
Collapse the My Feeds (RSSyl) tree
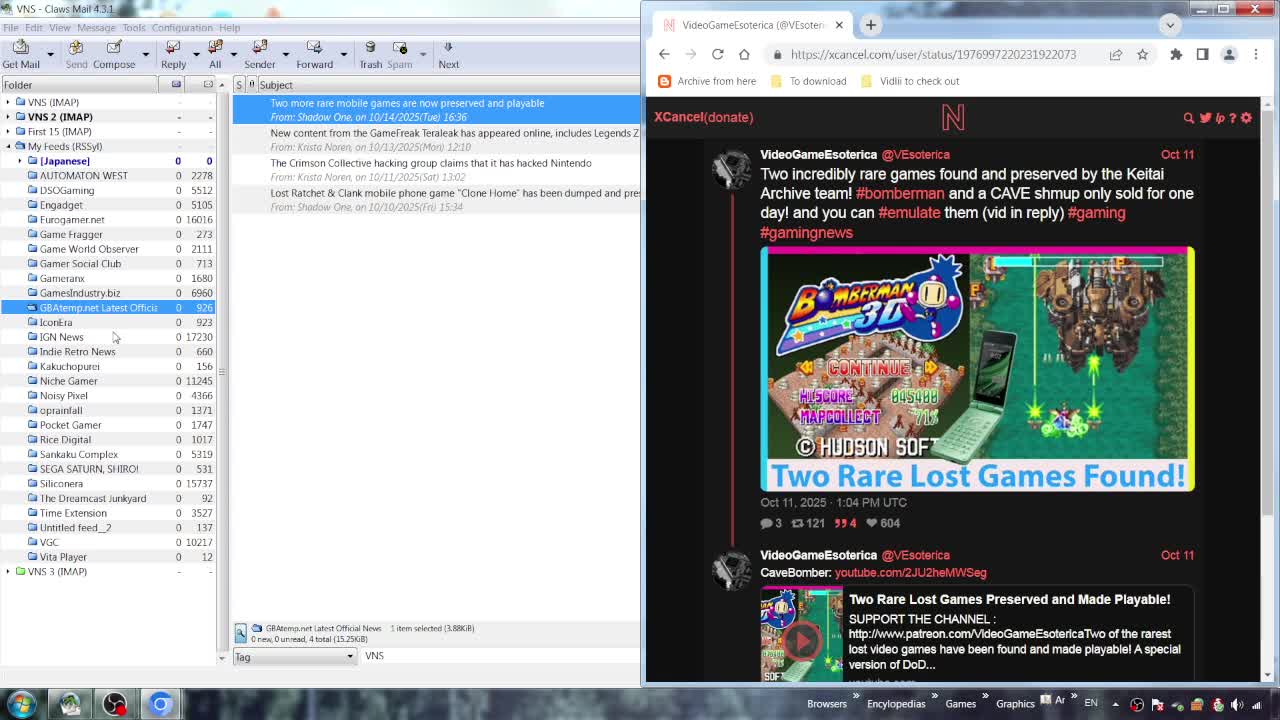coord(8,146)
